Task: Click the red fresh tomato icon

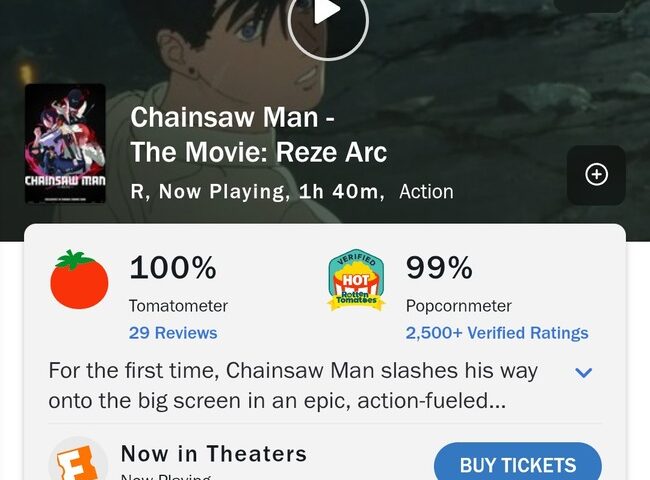Action: [79, 280]
